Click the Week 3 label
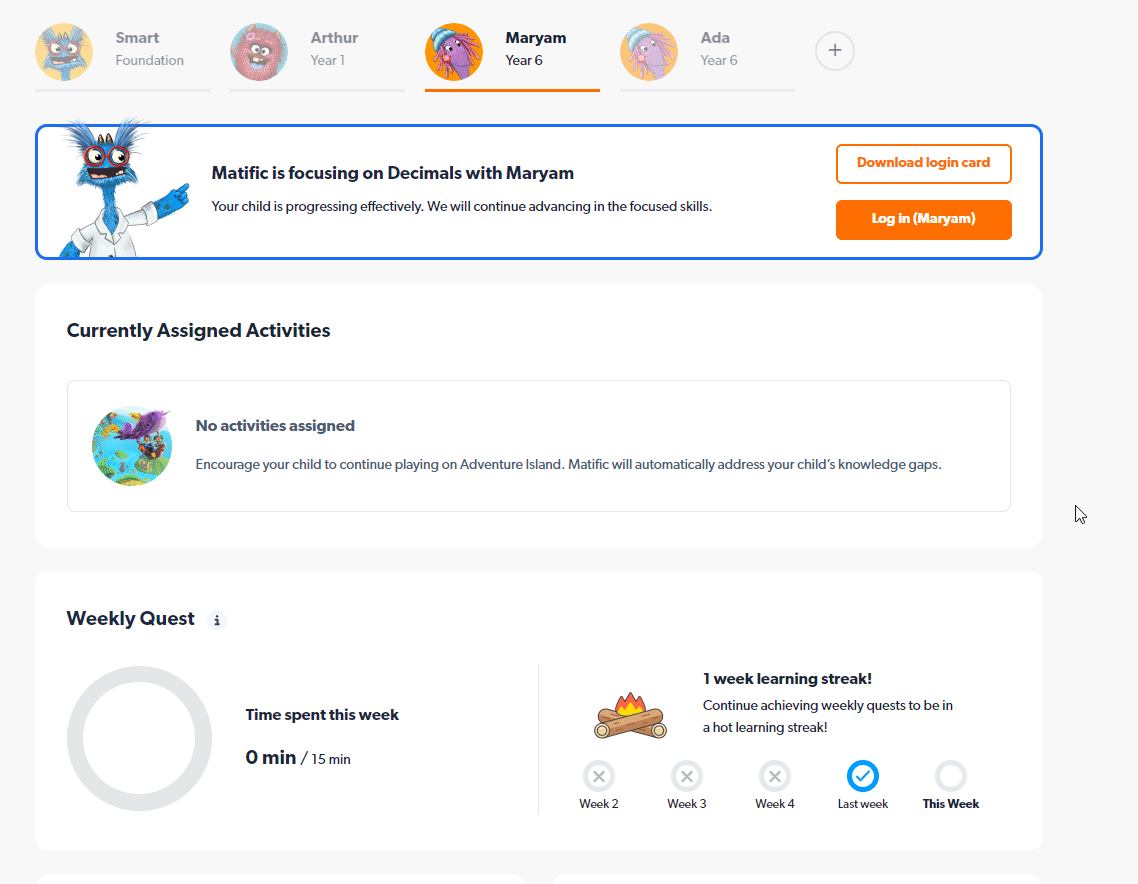The image size is (1138, 884). [x=687, y=804]
